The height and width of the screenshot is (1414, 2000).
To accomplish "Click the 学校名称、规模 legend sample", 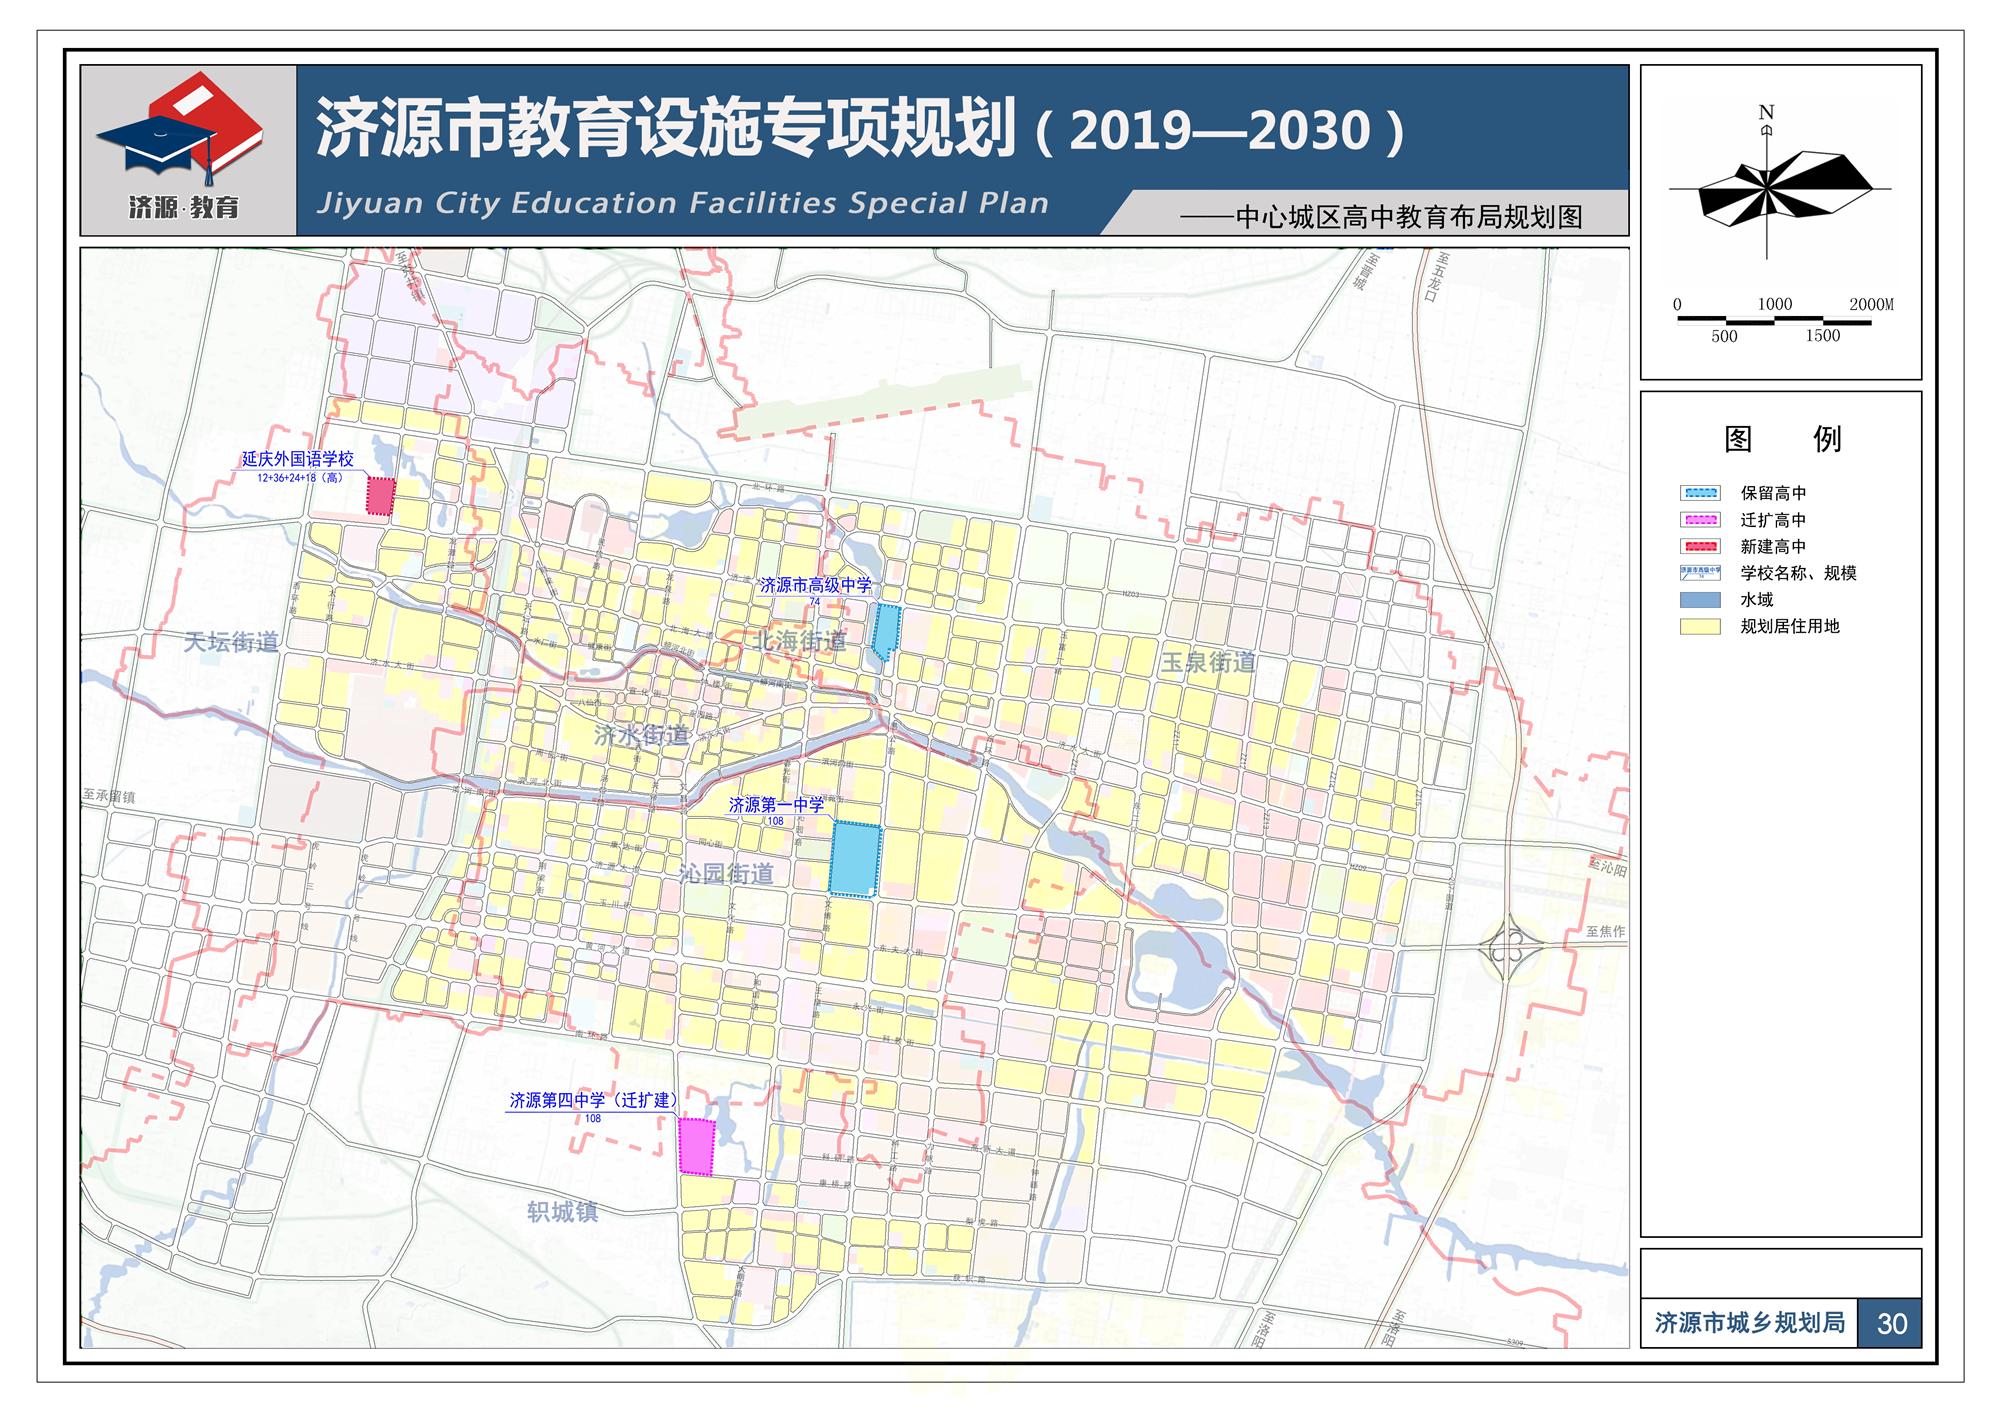I will (1700, 573).
